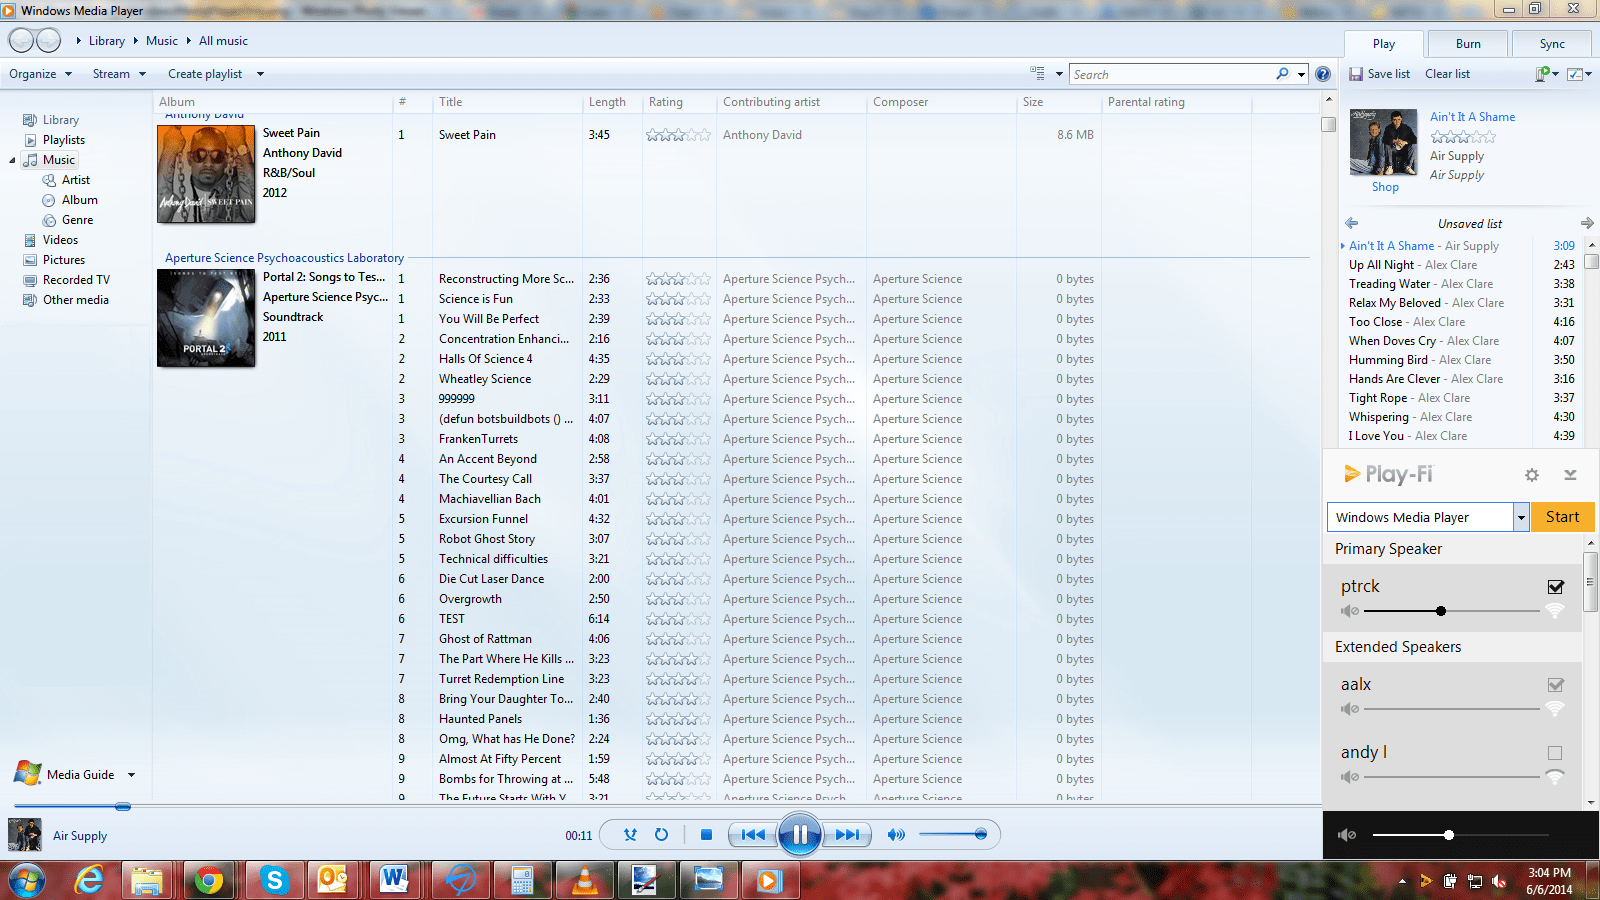The width and height of the screenshot is (1600, 900).
Task: Open the Portal 2 soundtrack album thumbnail
Action: click(205, 318)
